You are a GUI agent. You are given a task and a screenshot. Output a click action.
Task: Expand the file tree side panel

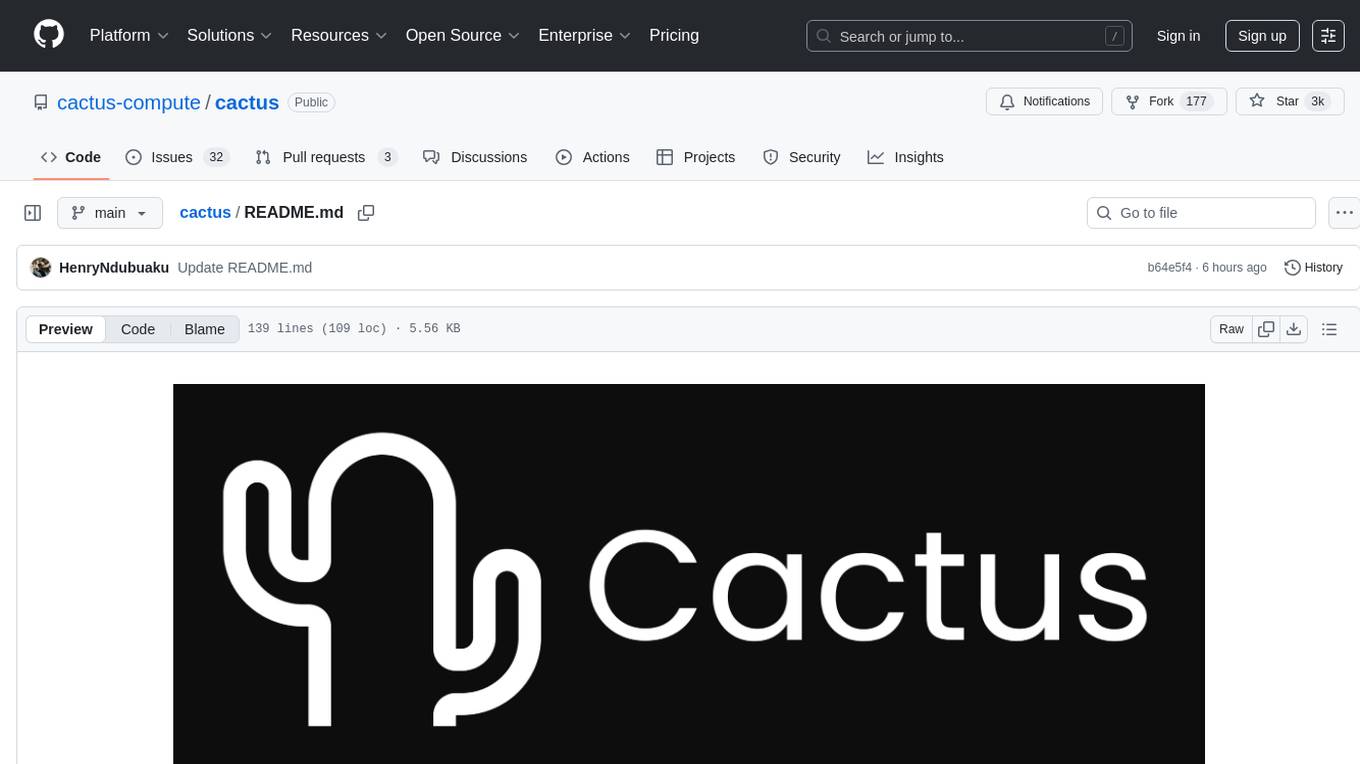pos(33,213)
